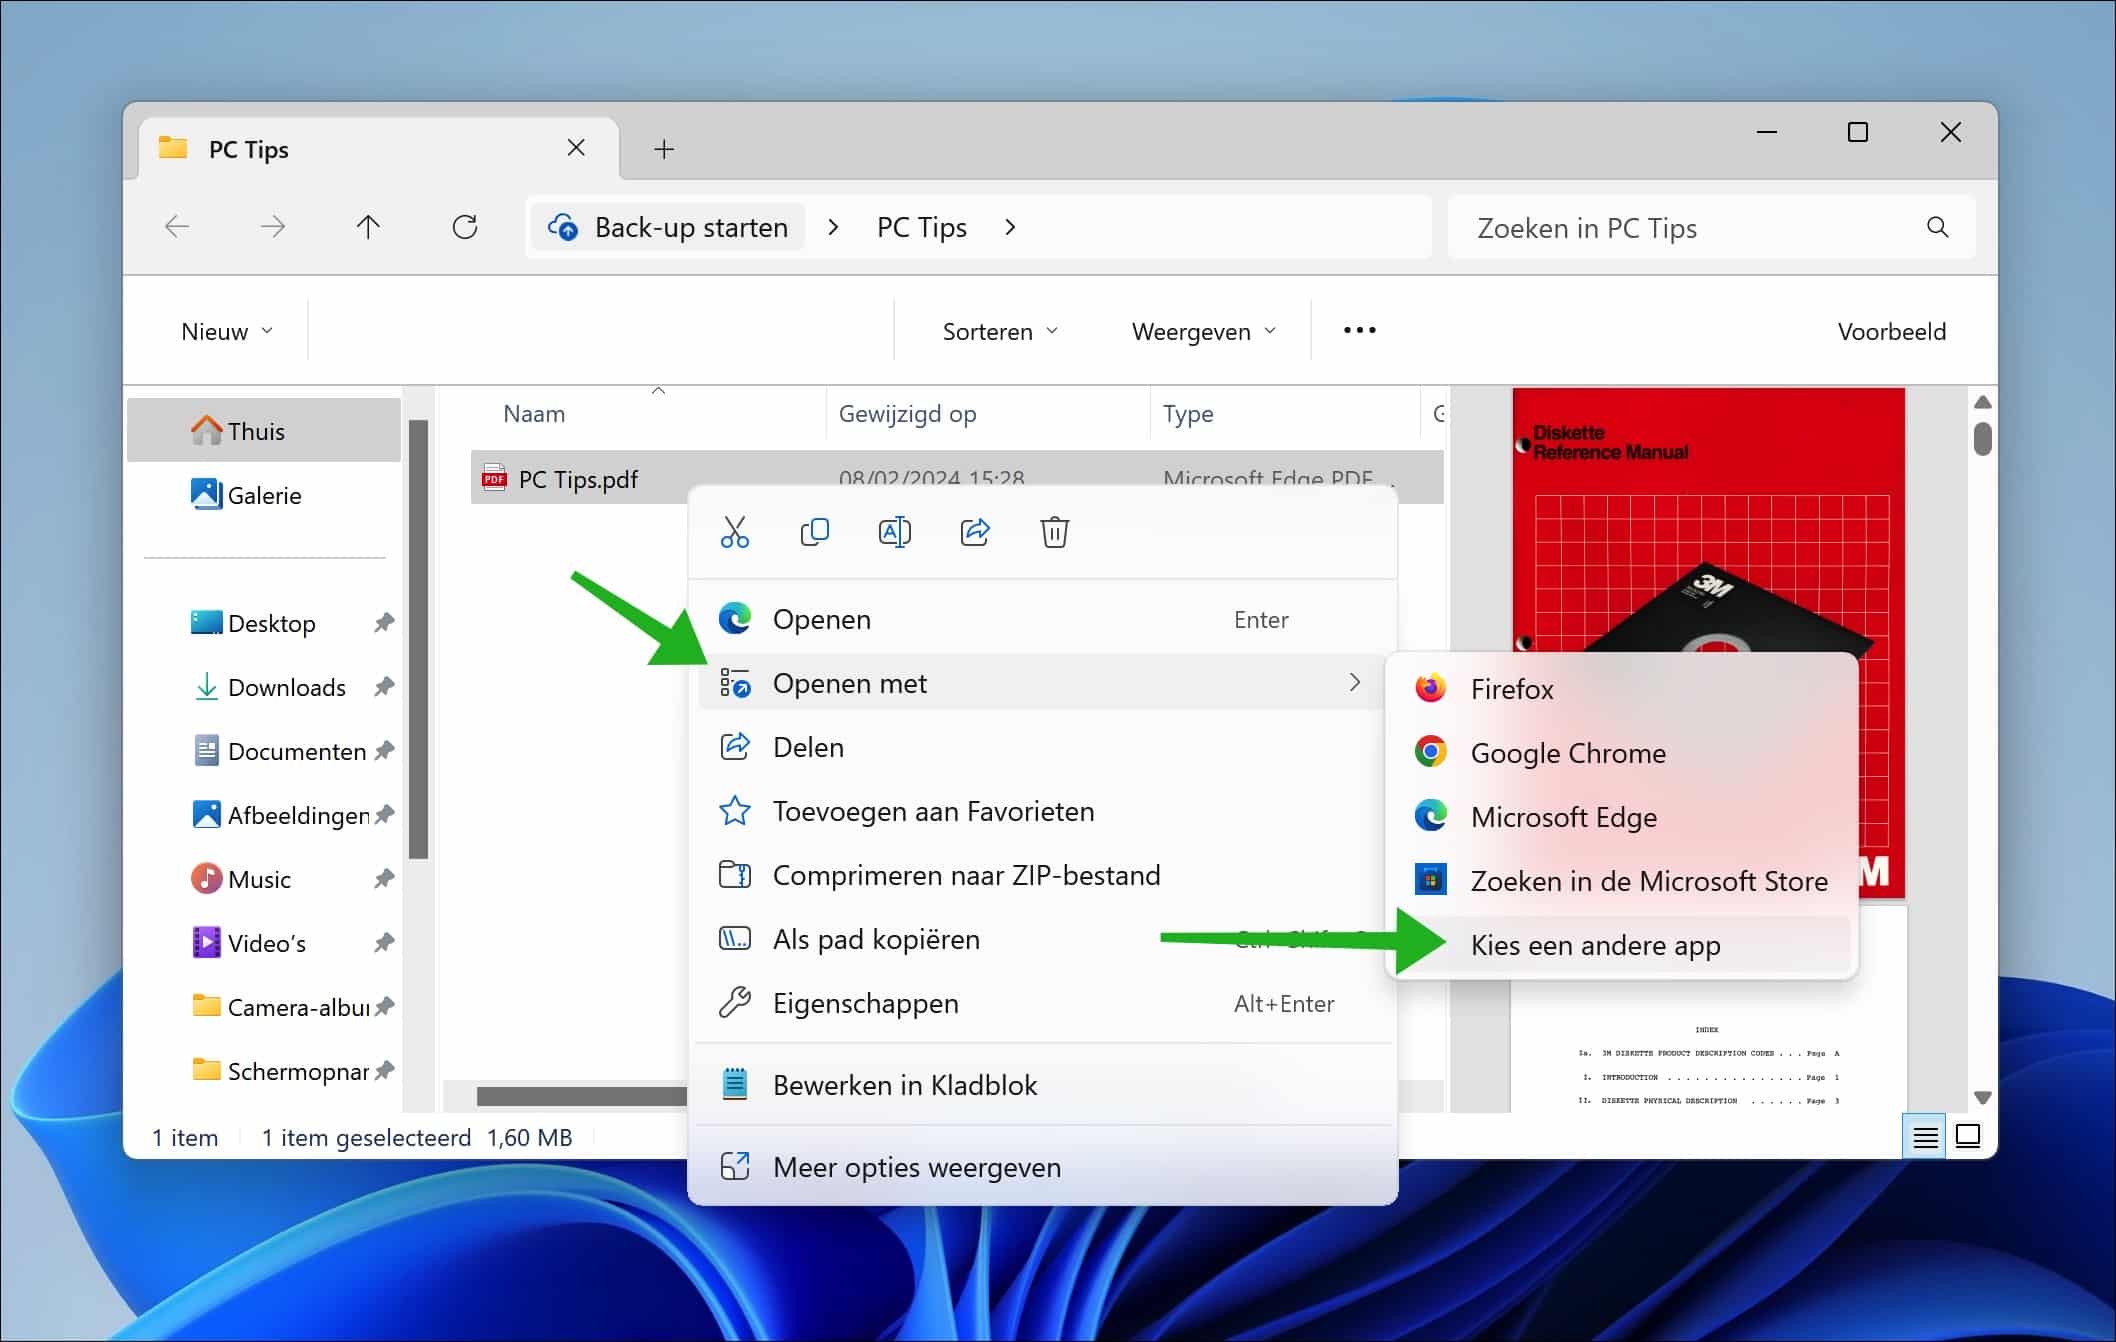The height and width of the screenshot is (1342, 2116).
Task: Copy the file using the copy icon
Action: [x=815, y=531]
